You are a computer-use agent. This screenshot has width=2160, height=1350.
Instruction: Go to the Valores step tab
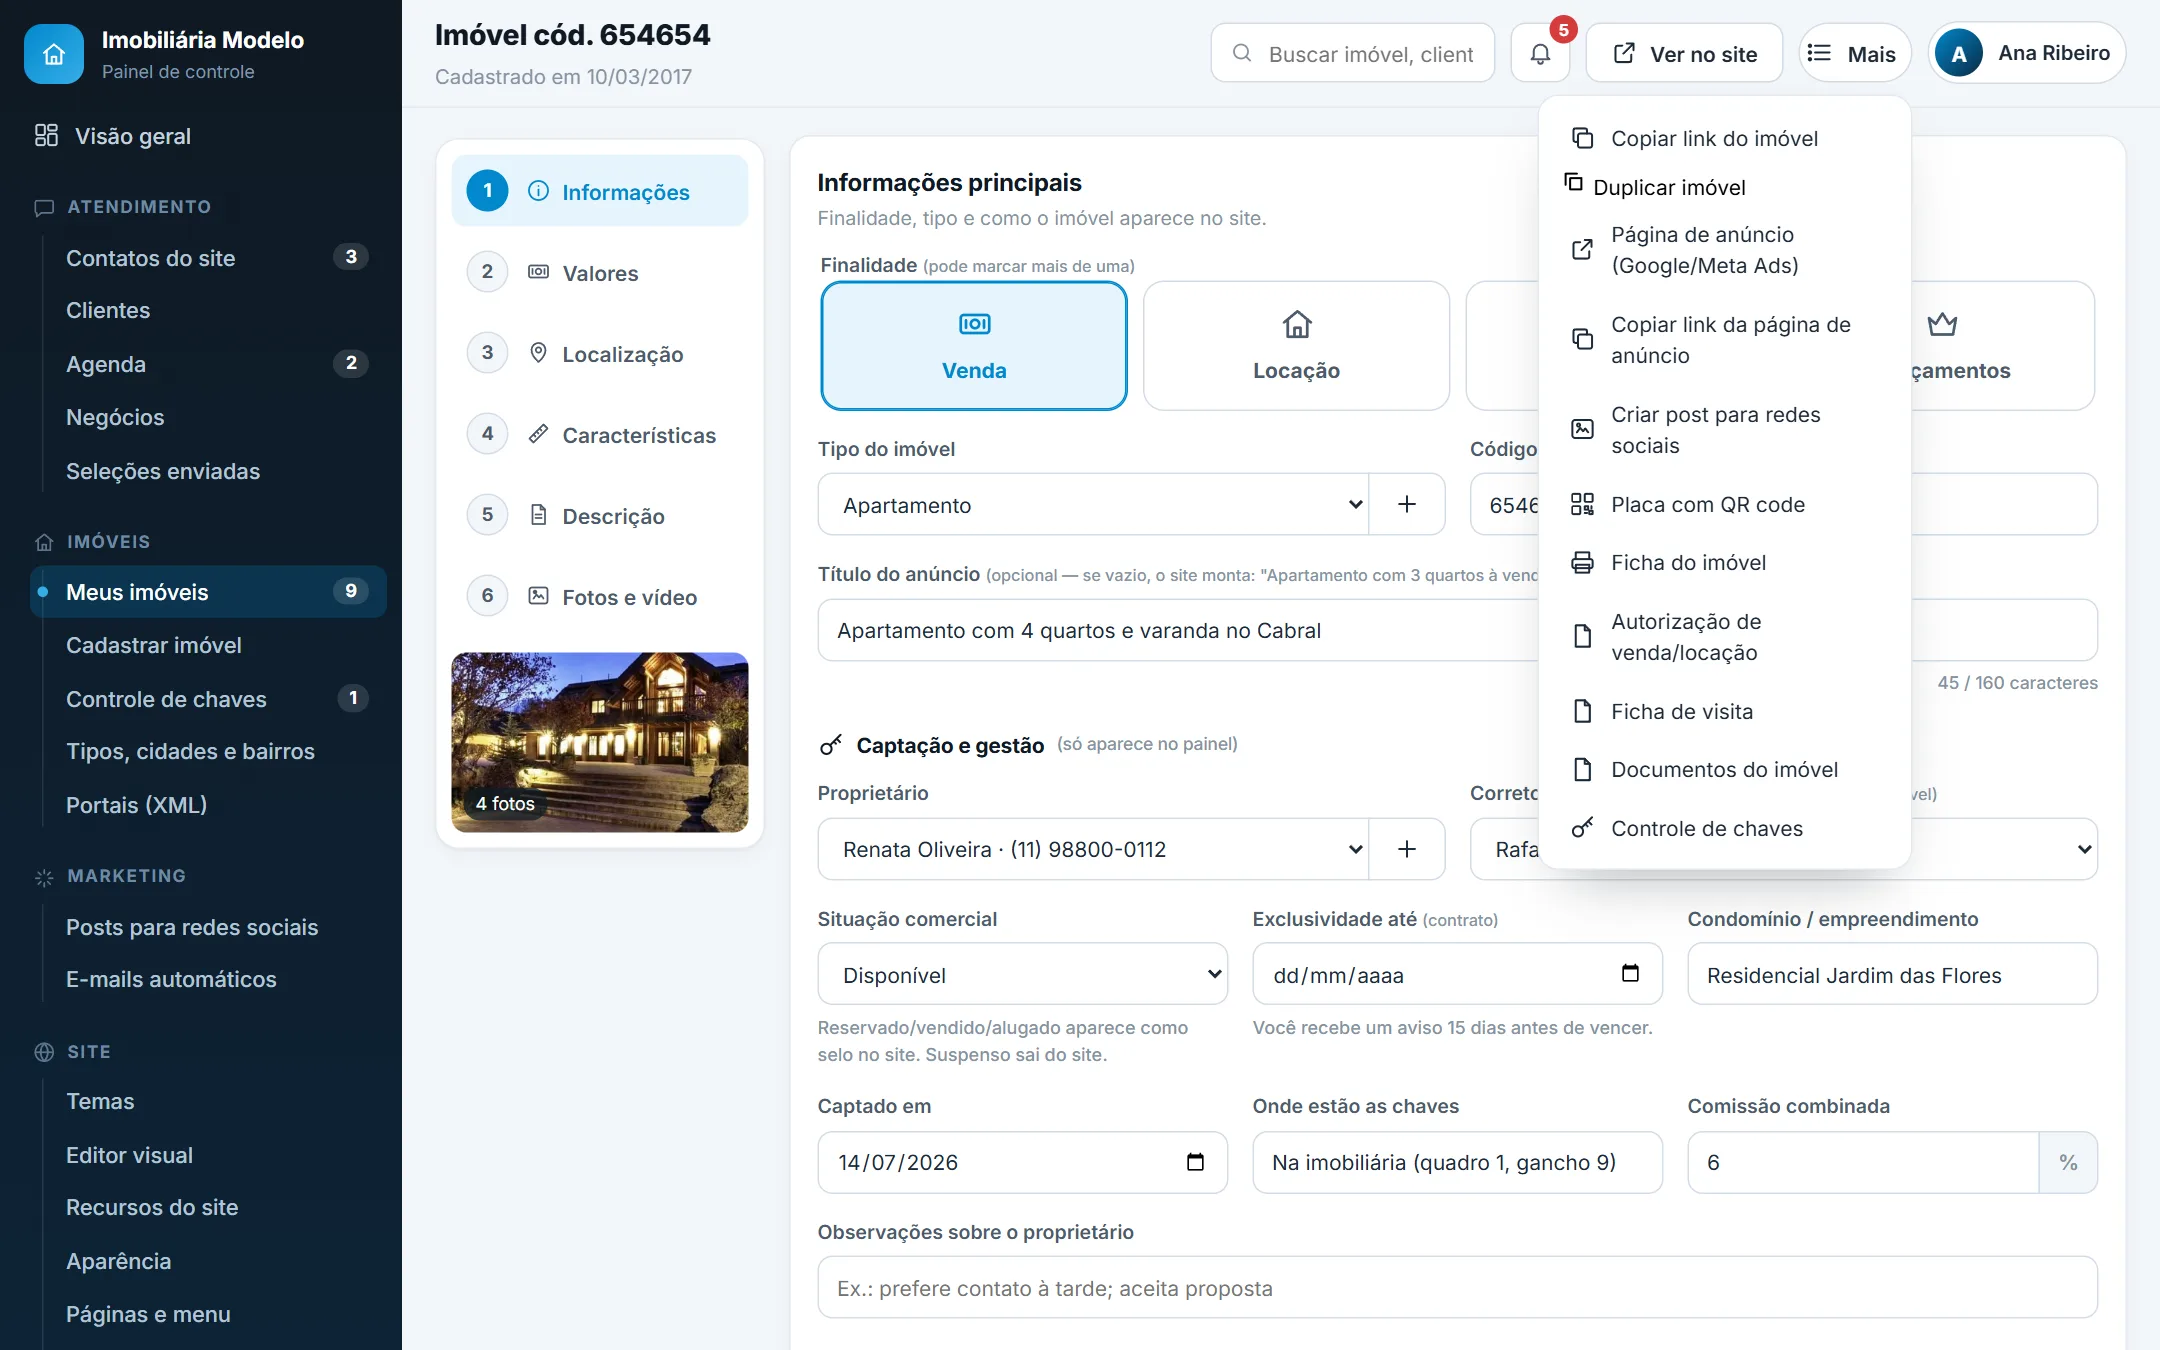[600, 273]
